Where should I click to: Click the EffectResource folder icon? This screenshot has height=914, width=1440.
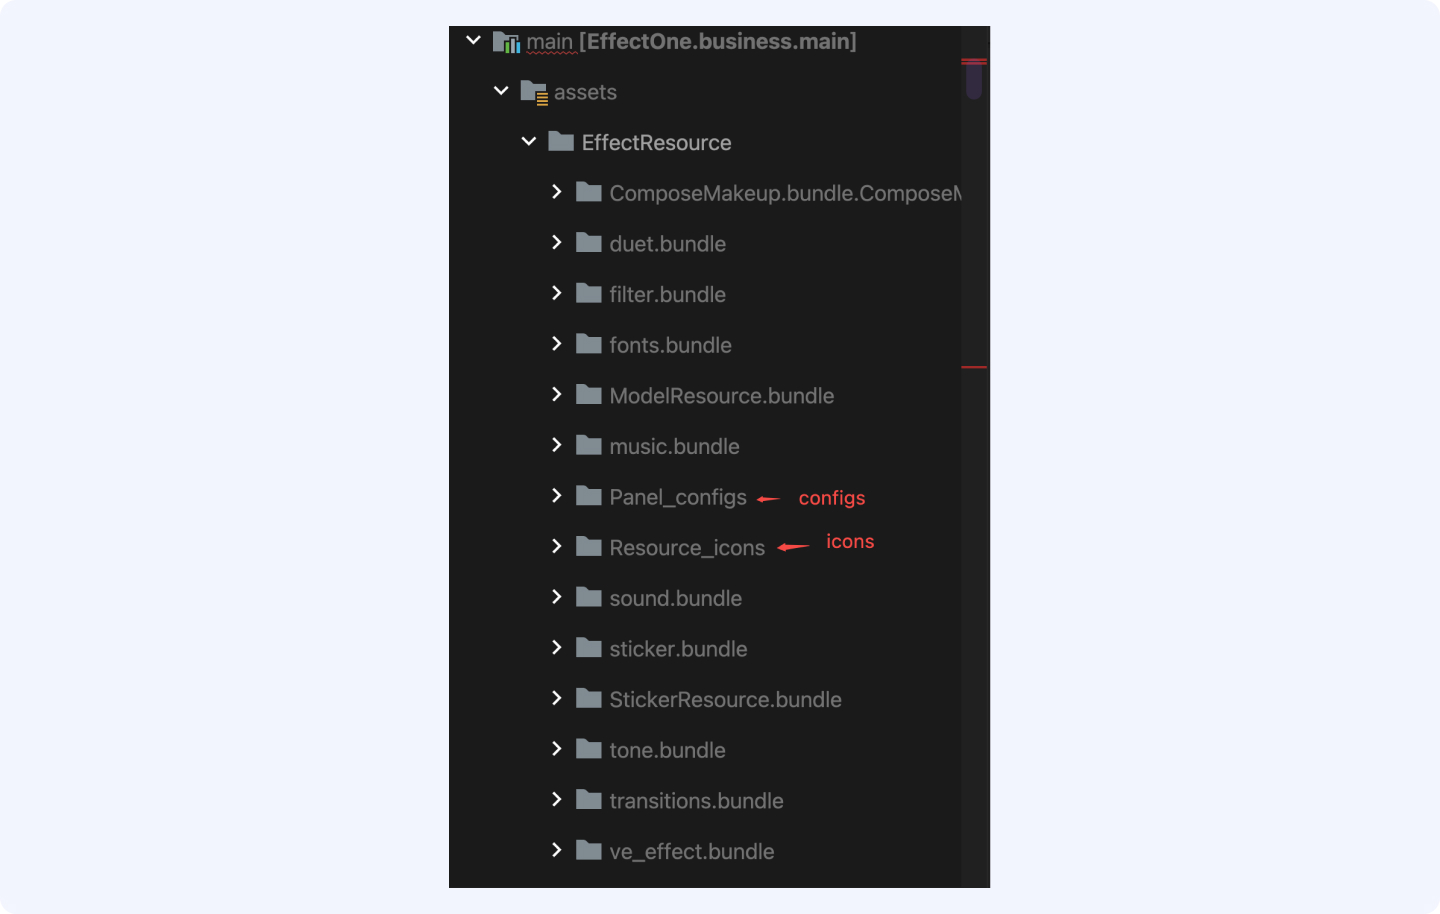tap(561, 142)
